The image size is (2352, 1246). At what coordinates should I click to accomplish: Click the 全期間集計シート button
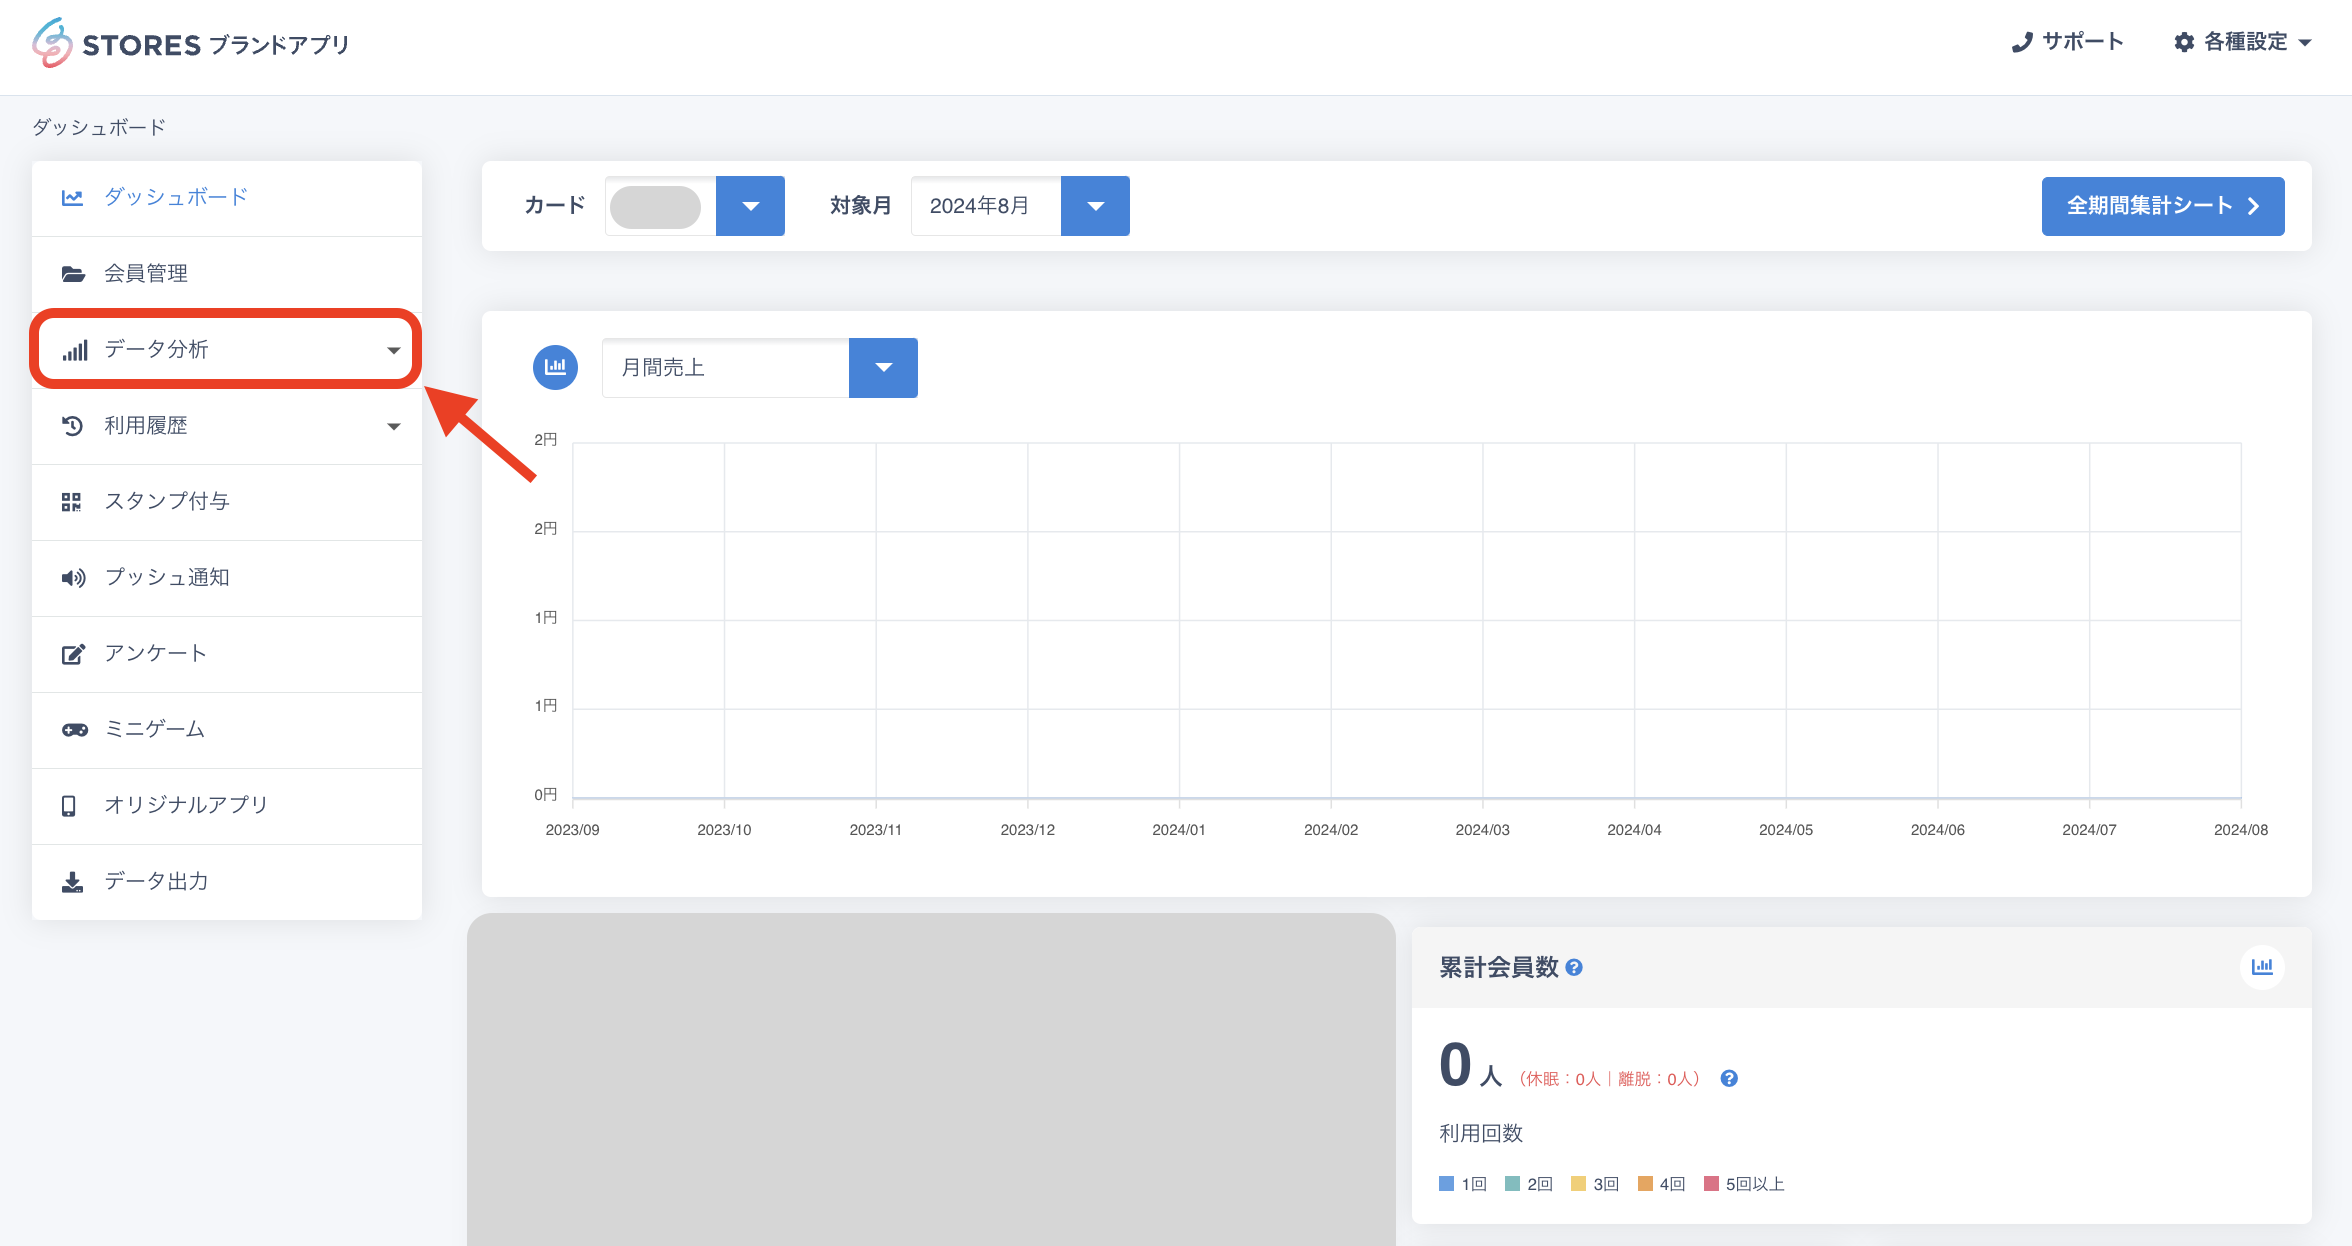tap(2162, 206)
